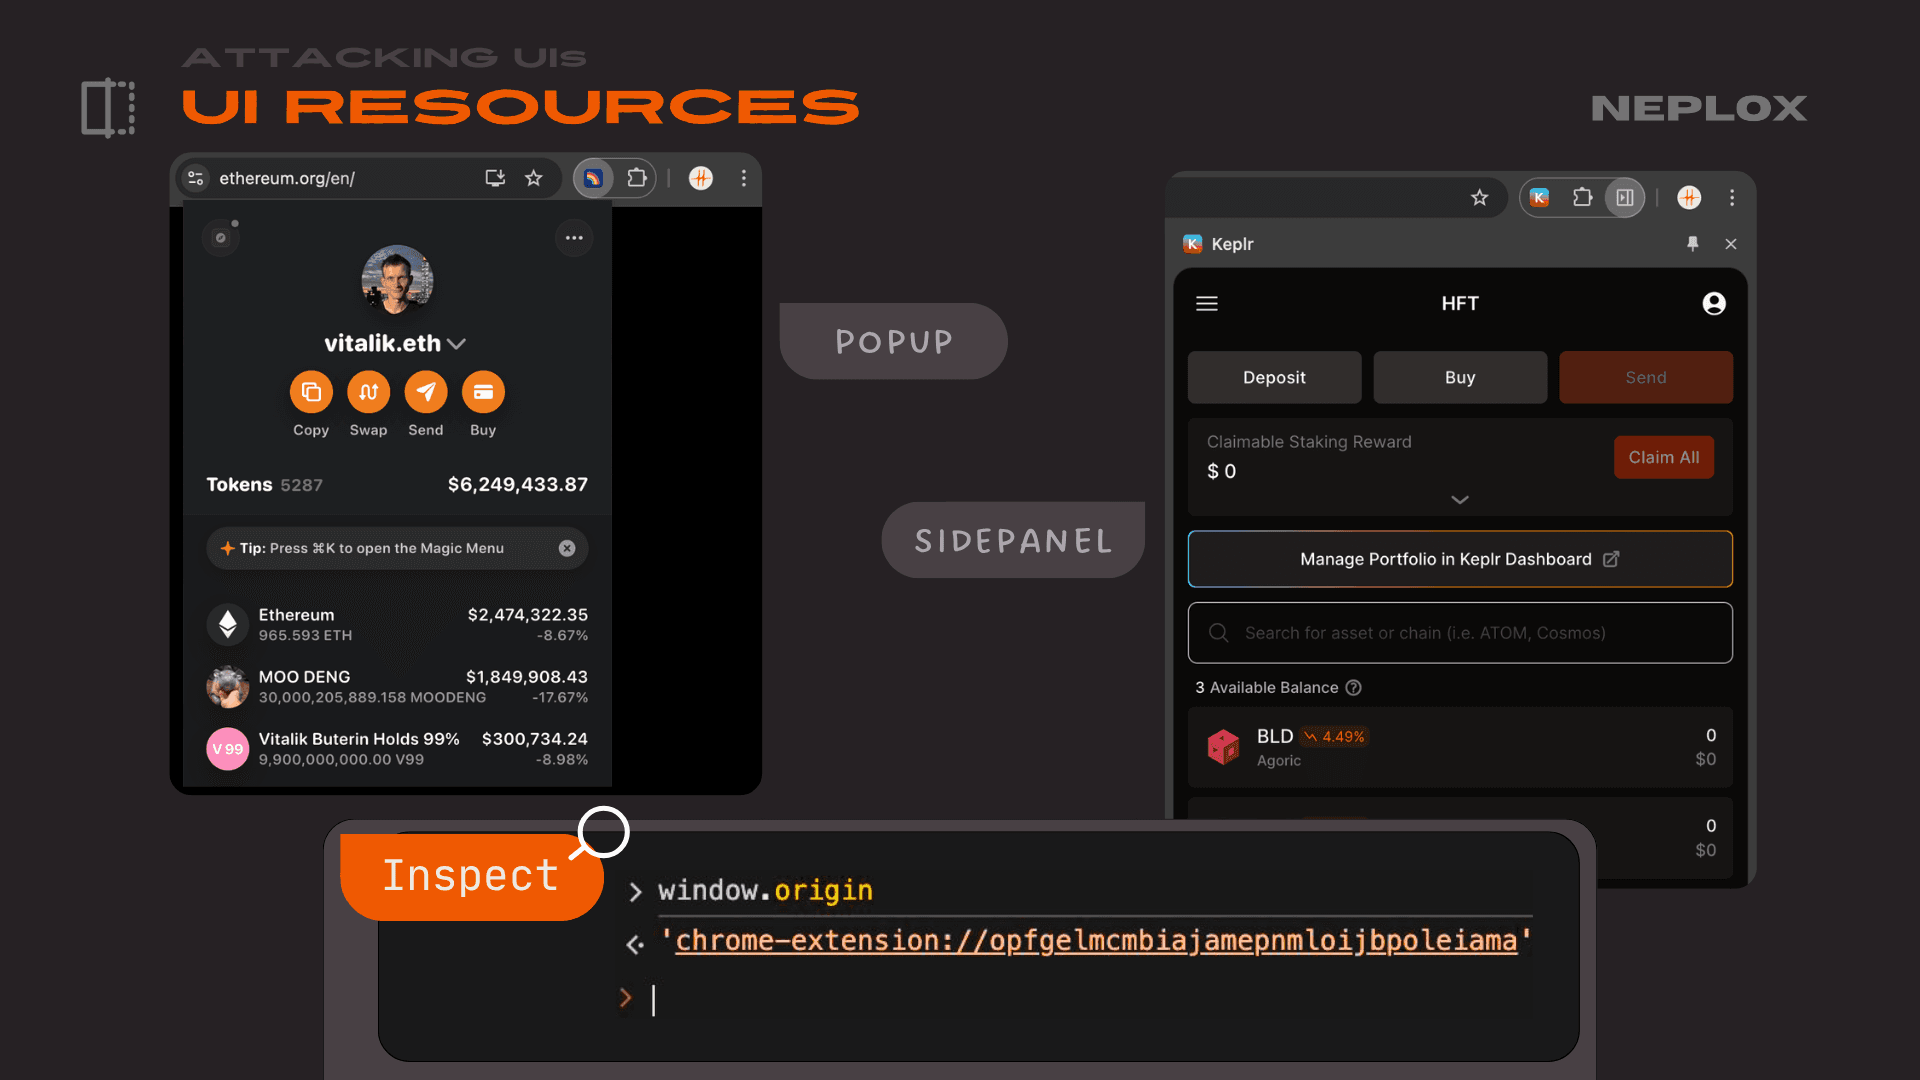Click the profile account icon next to HFT
The height and width of the screenshot is (1080, 1920).
(1714, 303)
